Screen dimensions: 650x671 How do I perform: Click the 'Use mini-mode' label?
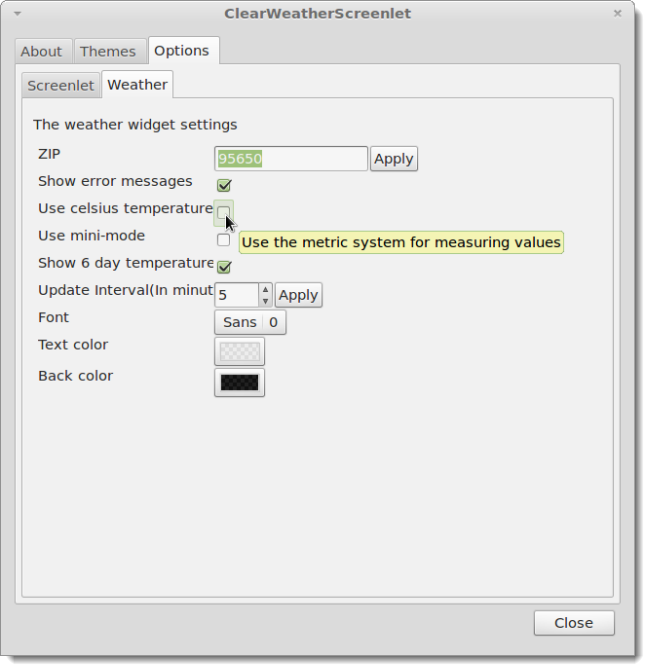(x=92, y=236)
